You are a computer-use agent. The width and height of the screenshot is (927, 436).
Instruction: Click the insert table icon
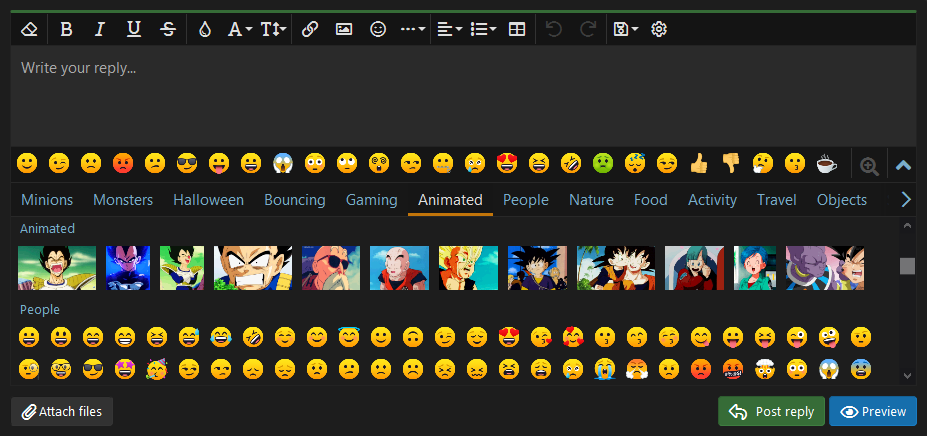click(x=517, y=29)
